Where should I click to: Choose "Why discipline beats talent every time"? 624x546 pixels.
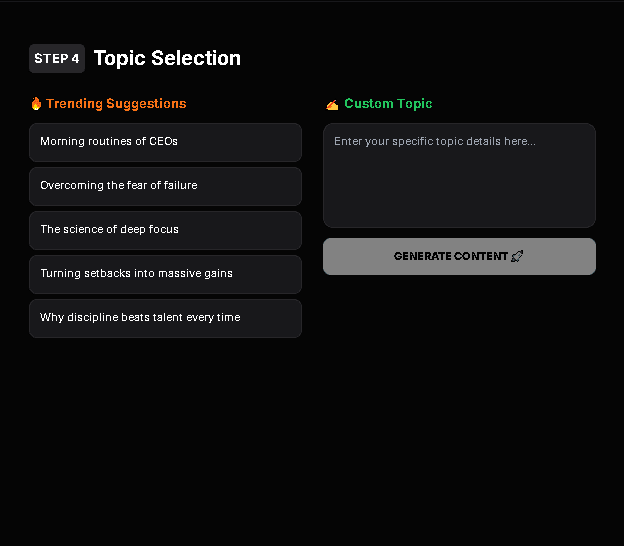coord(165,318)
